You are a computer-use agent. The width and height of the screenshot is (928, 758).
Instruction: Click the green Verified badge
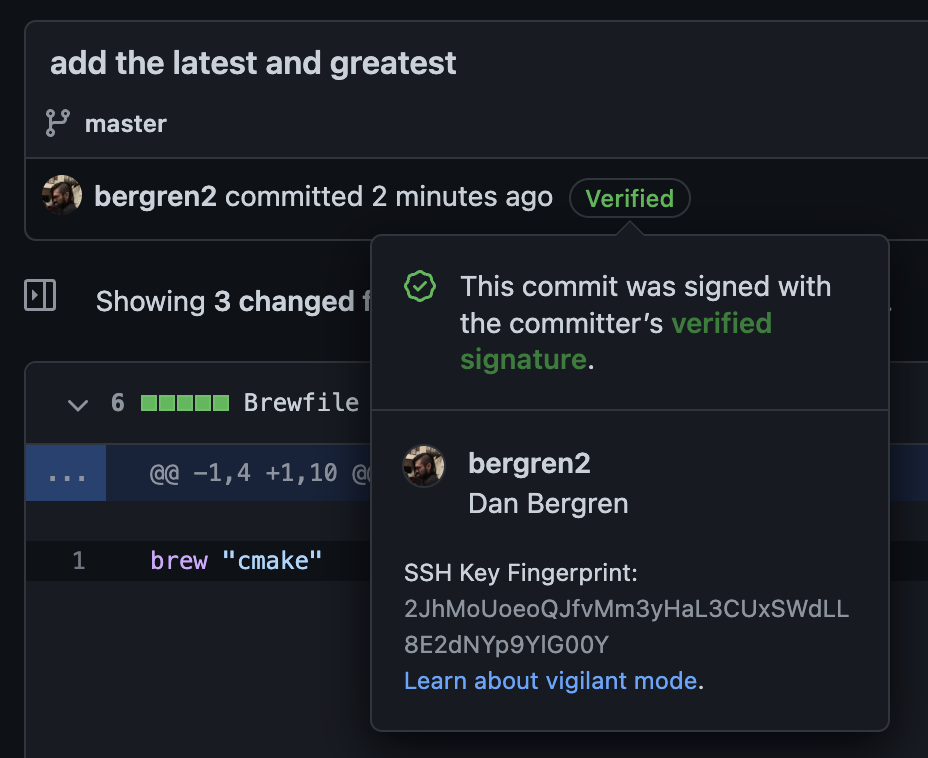pos(630,198)
